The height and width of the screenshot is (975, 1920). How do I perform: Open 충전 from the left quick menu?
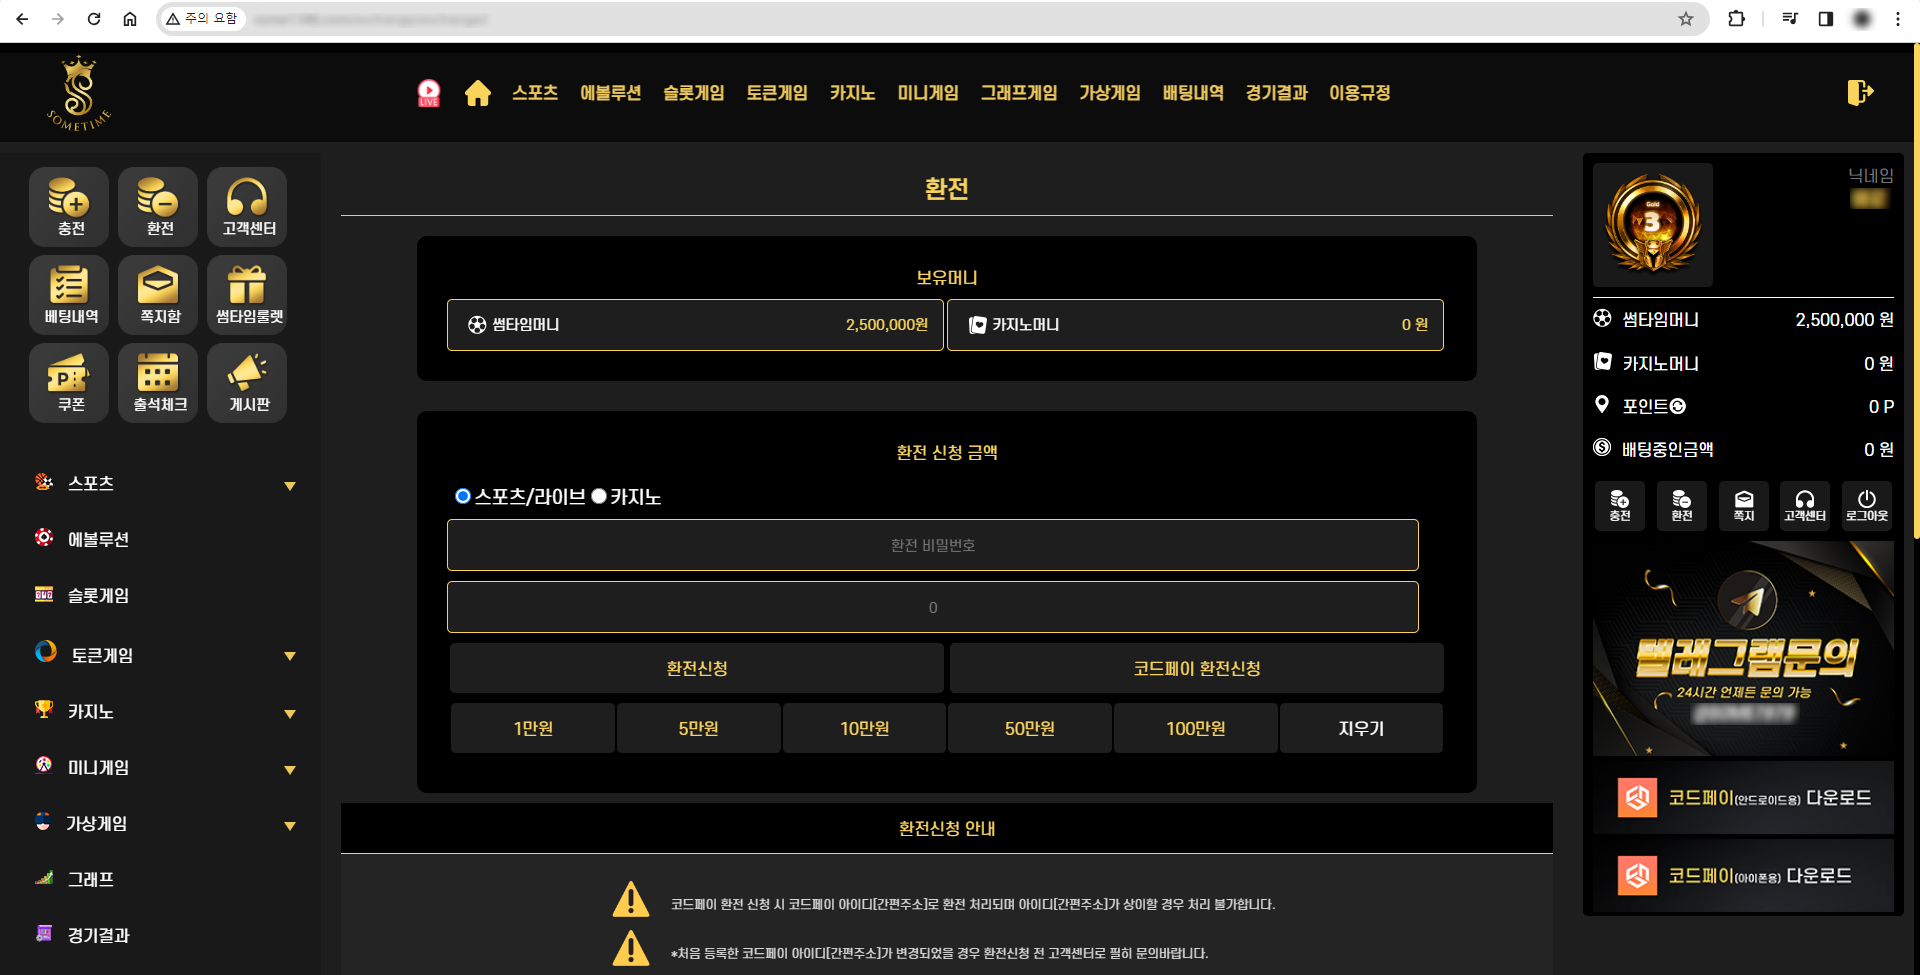click(69, 207)
